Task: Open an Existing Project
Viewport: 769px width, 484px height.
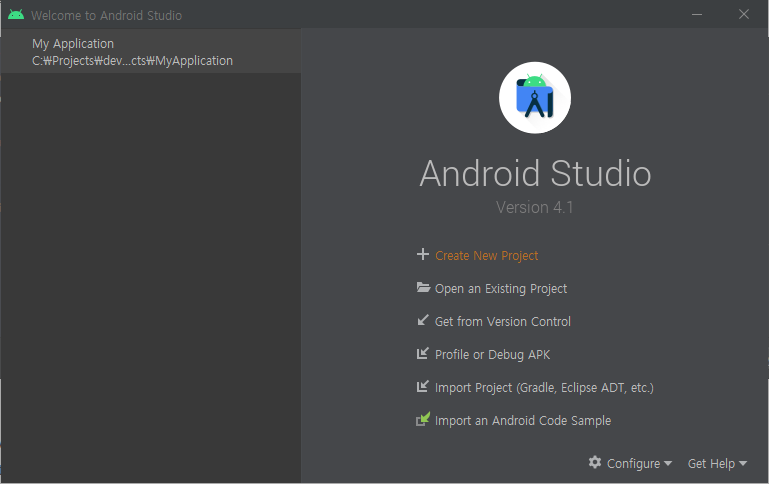Action: click(501, 289)
